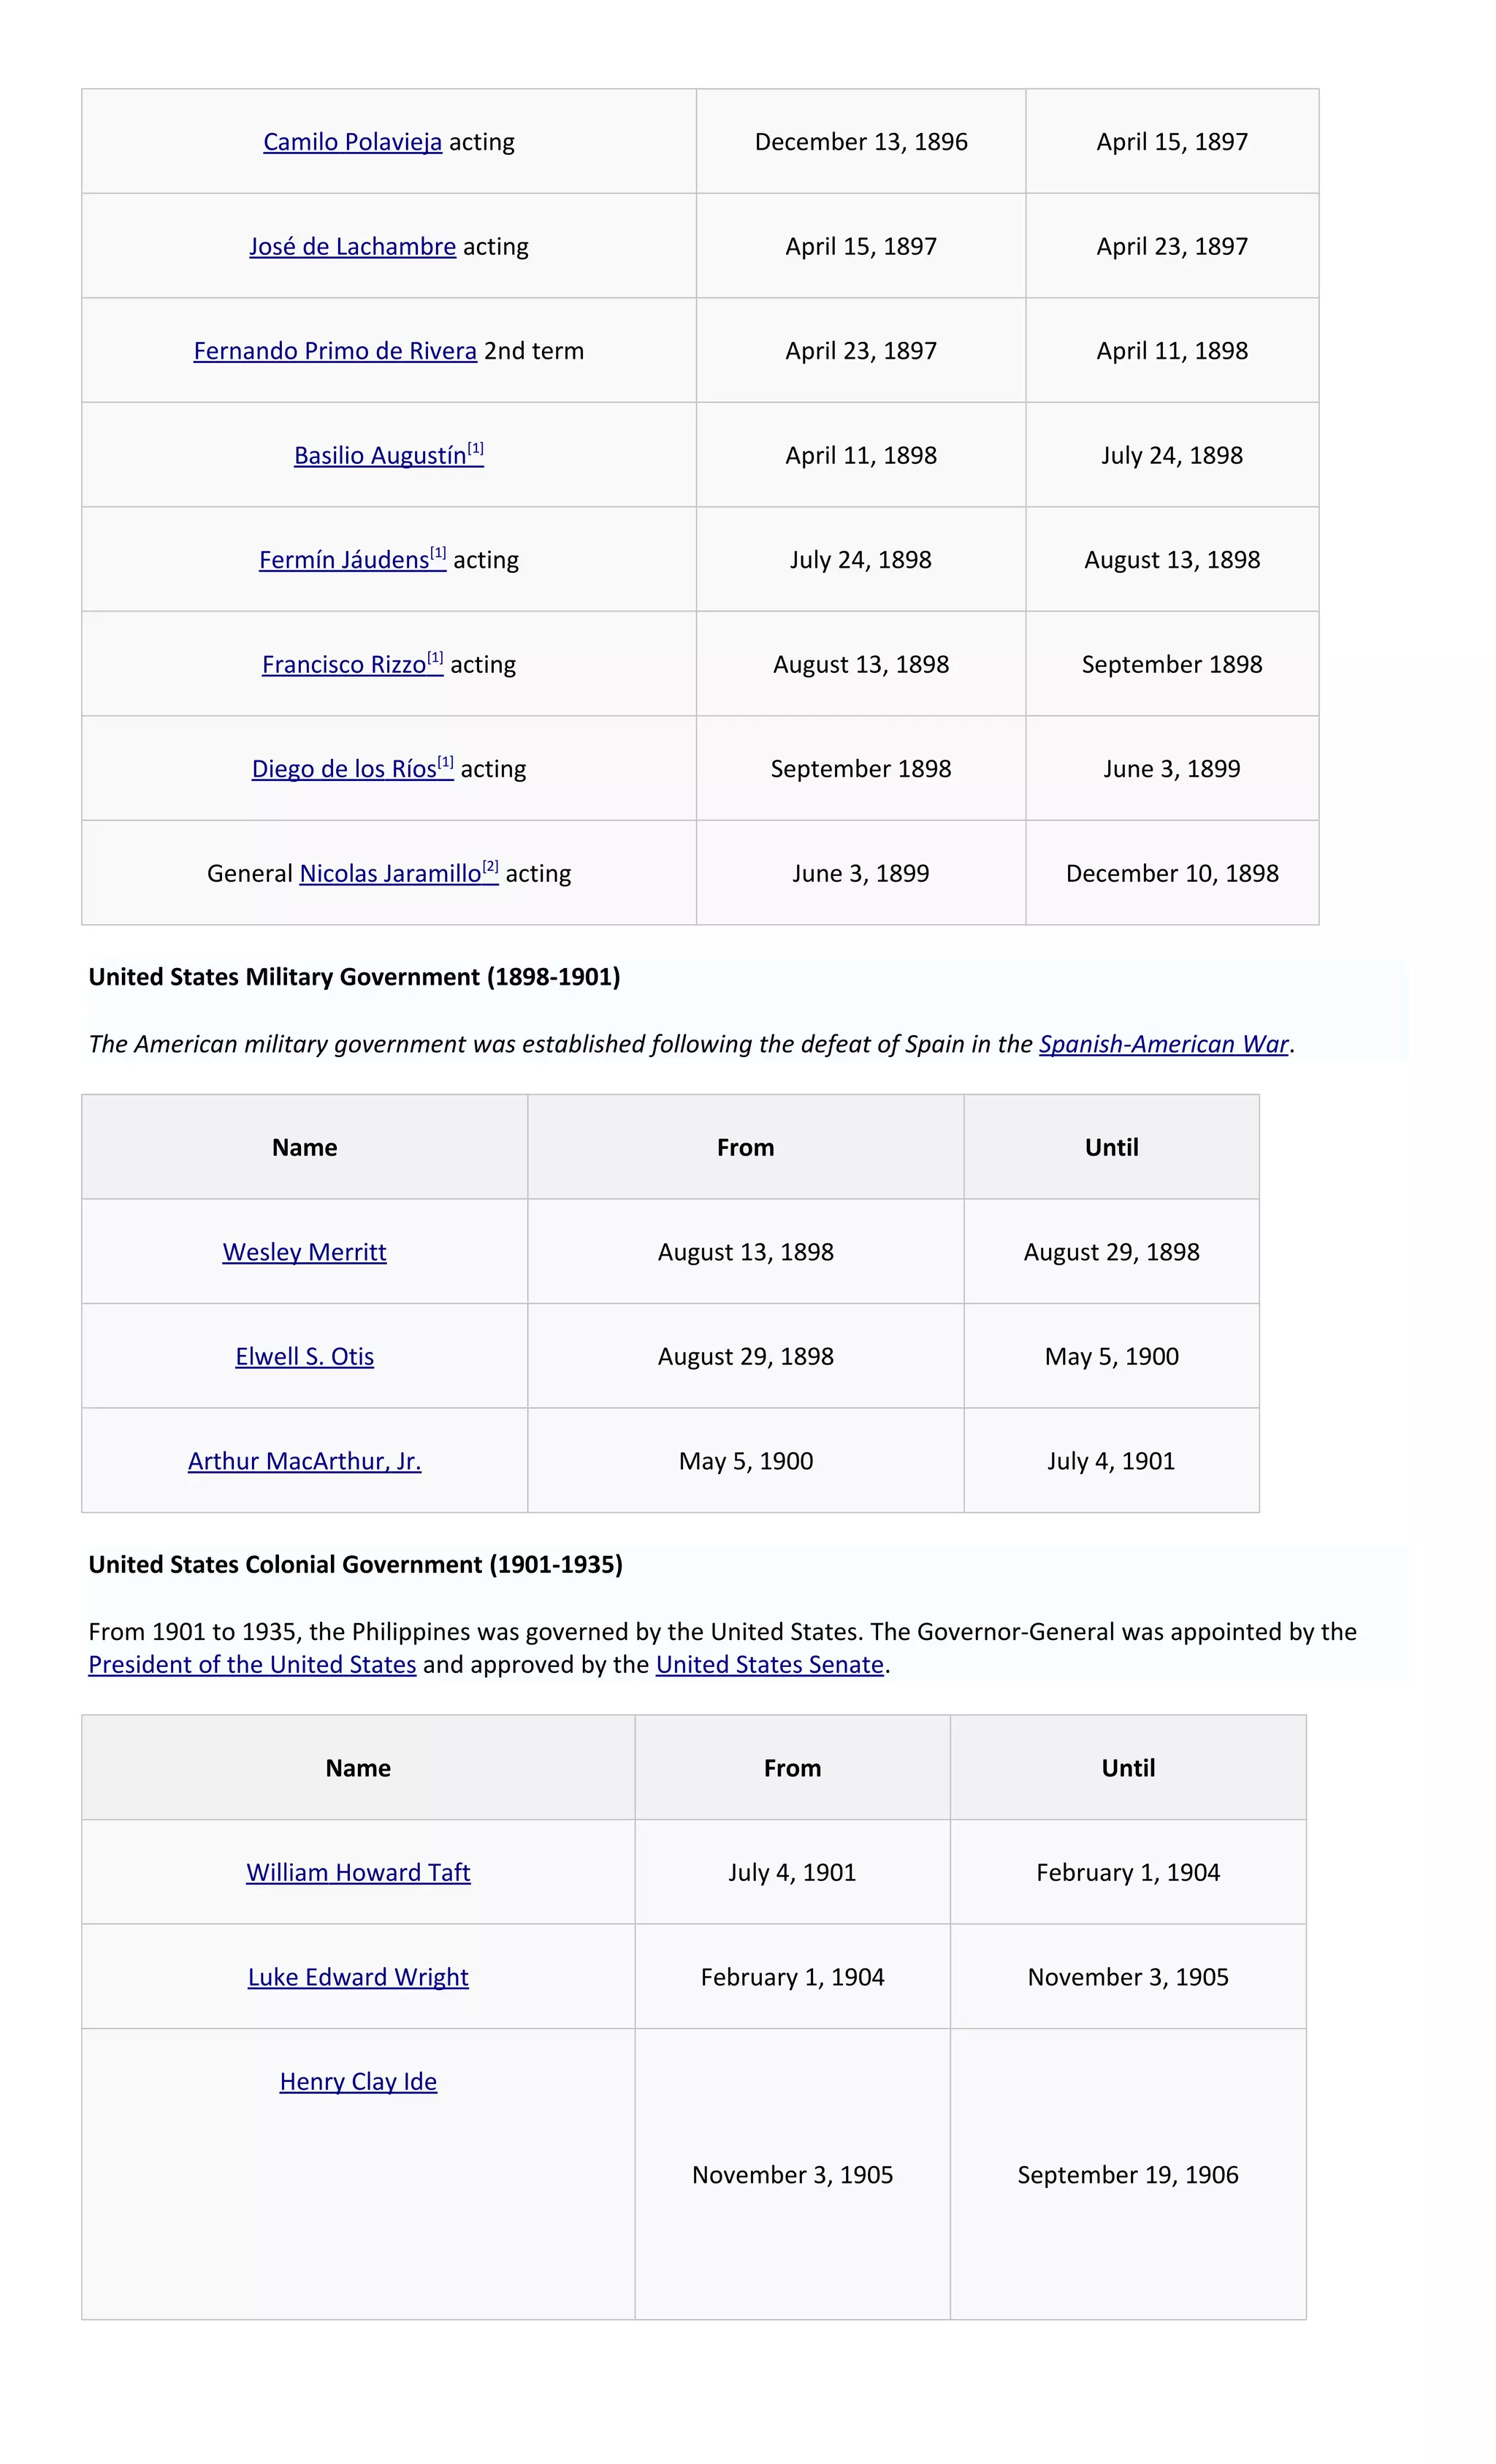Click footnote [1] beside Basilio Augustín

tap(476, 449)
